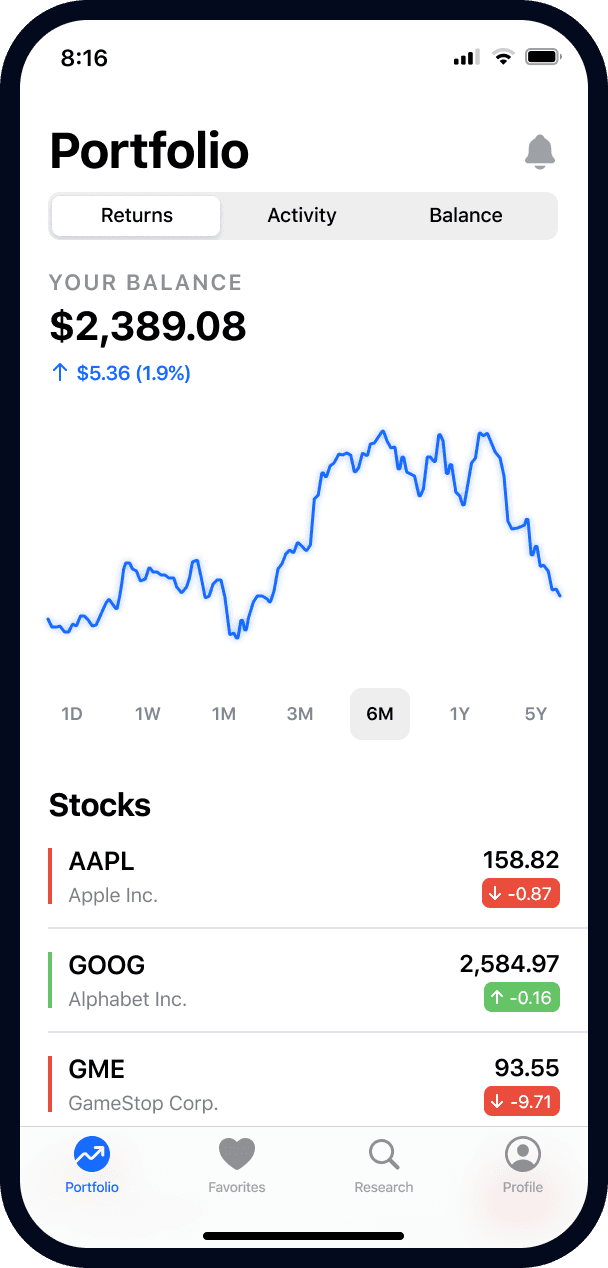Open Profile using the person icon
This screenshot has width=608, height=1268.
522,1155
